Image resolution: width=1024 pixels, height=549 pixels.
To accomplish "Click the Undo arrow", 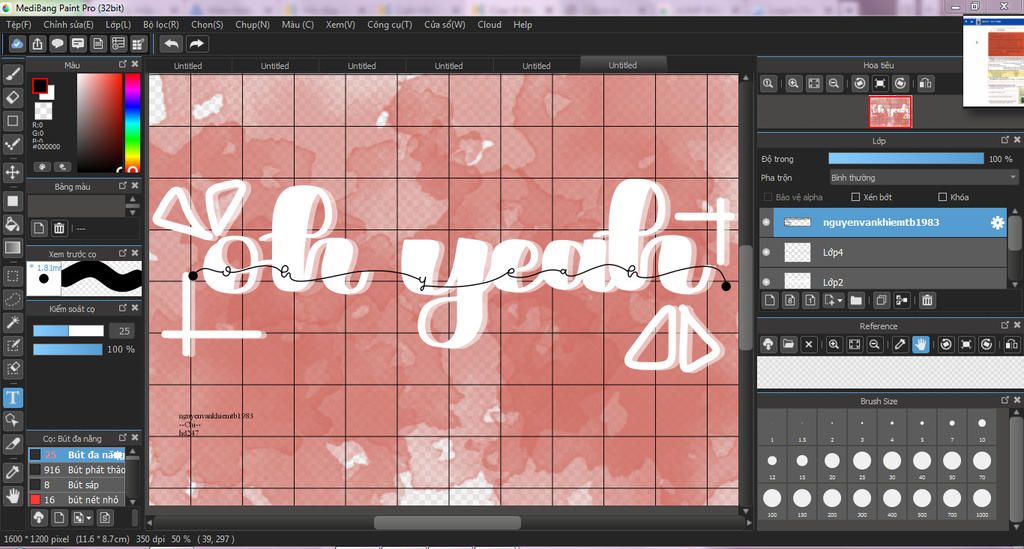I will coord(171,44).
